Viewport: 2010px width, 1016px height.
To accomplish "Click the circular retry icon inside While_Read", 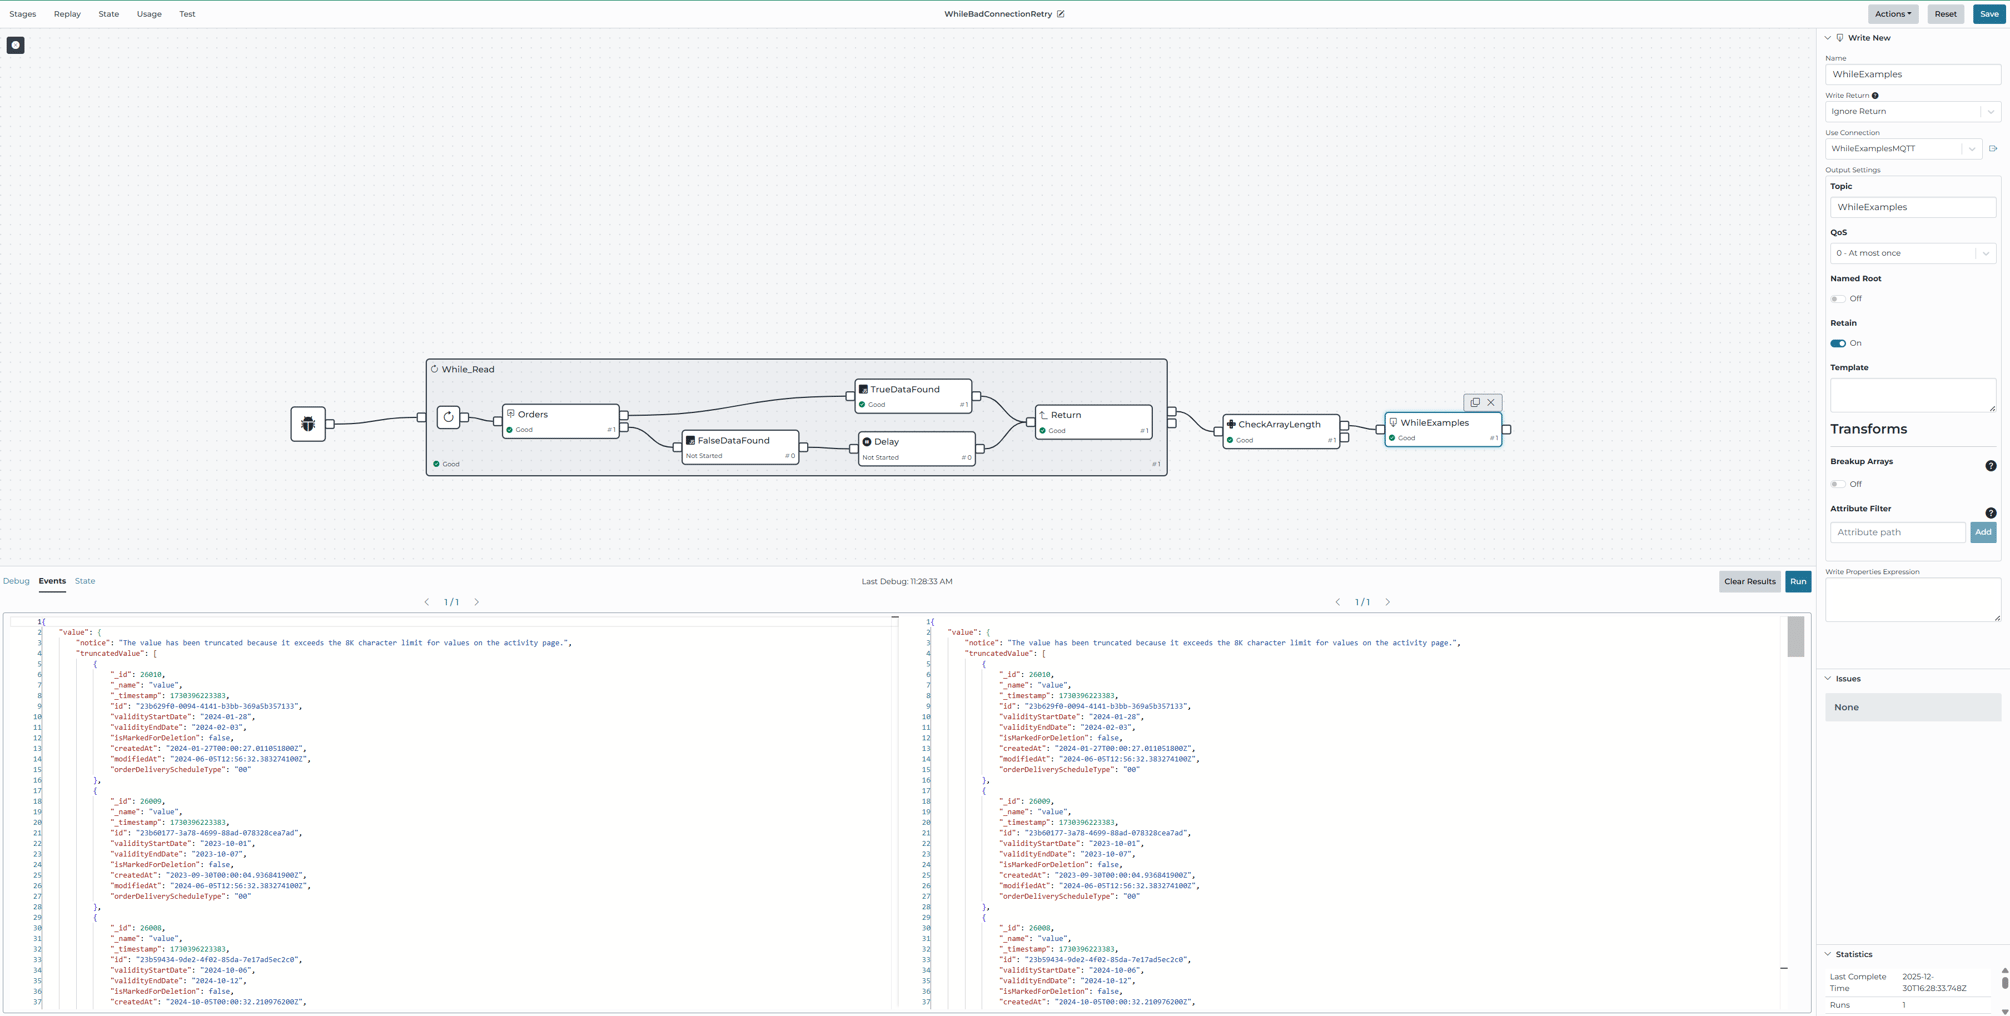I will point(448,417).
